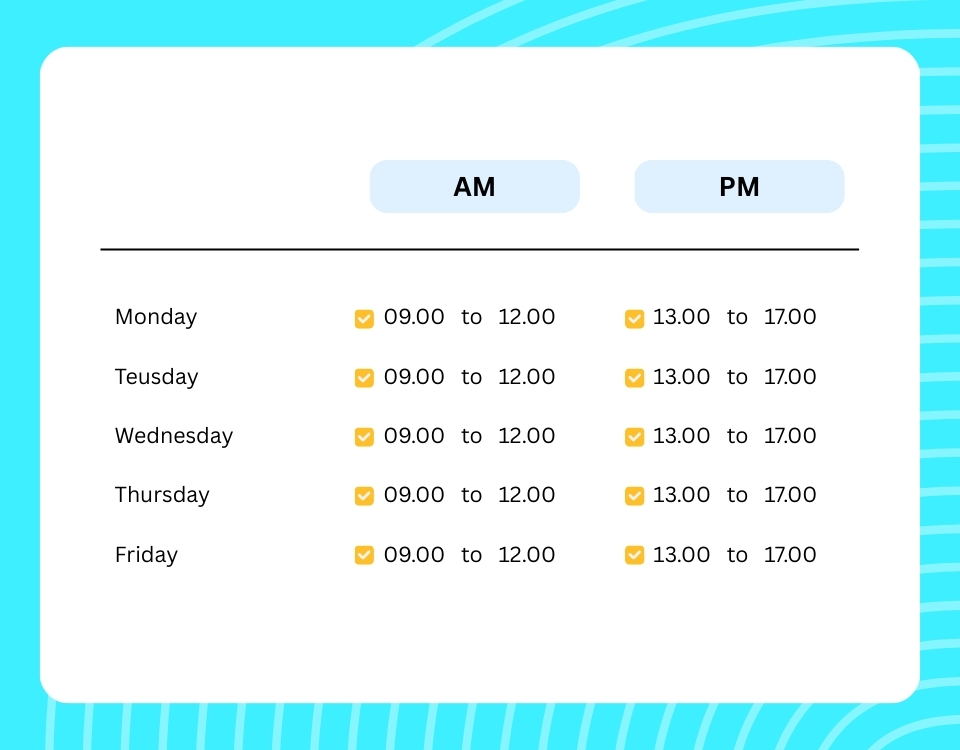Screen dimensions: 960x750
Task: Uncheck Thursday PM checkbox
Action: click(x=634, y=496)
